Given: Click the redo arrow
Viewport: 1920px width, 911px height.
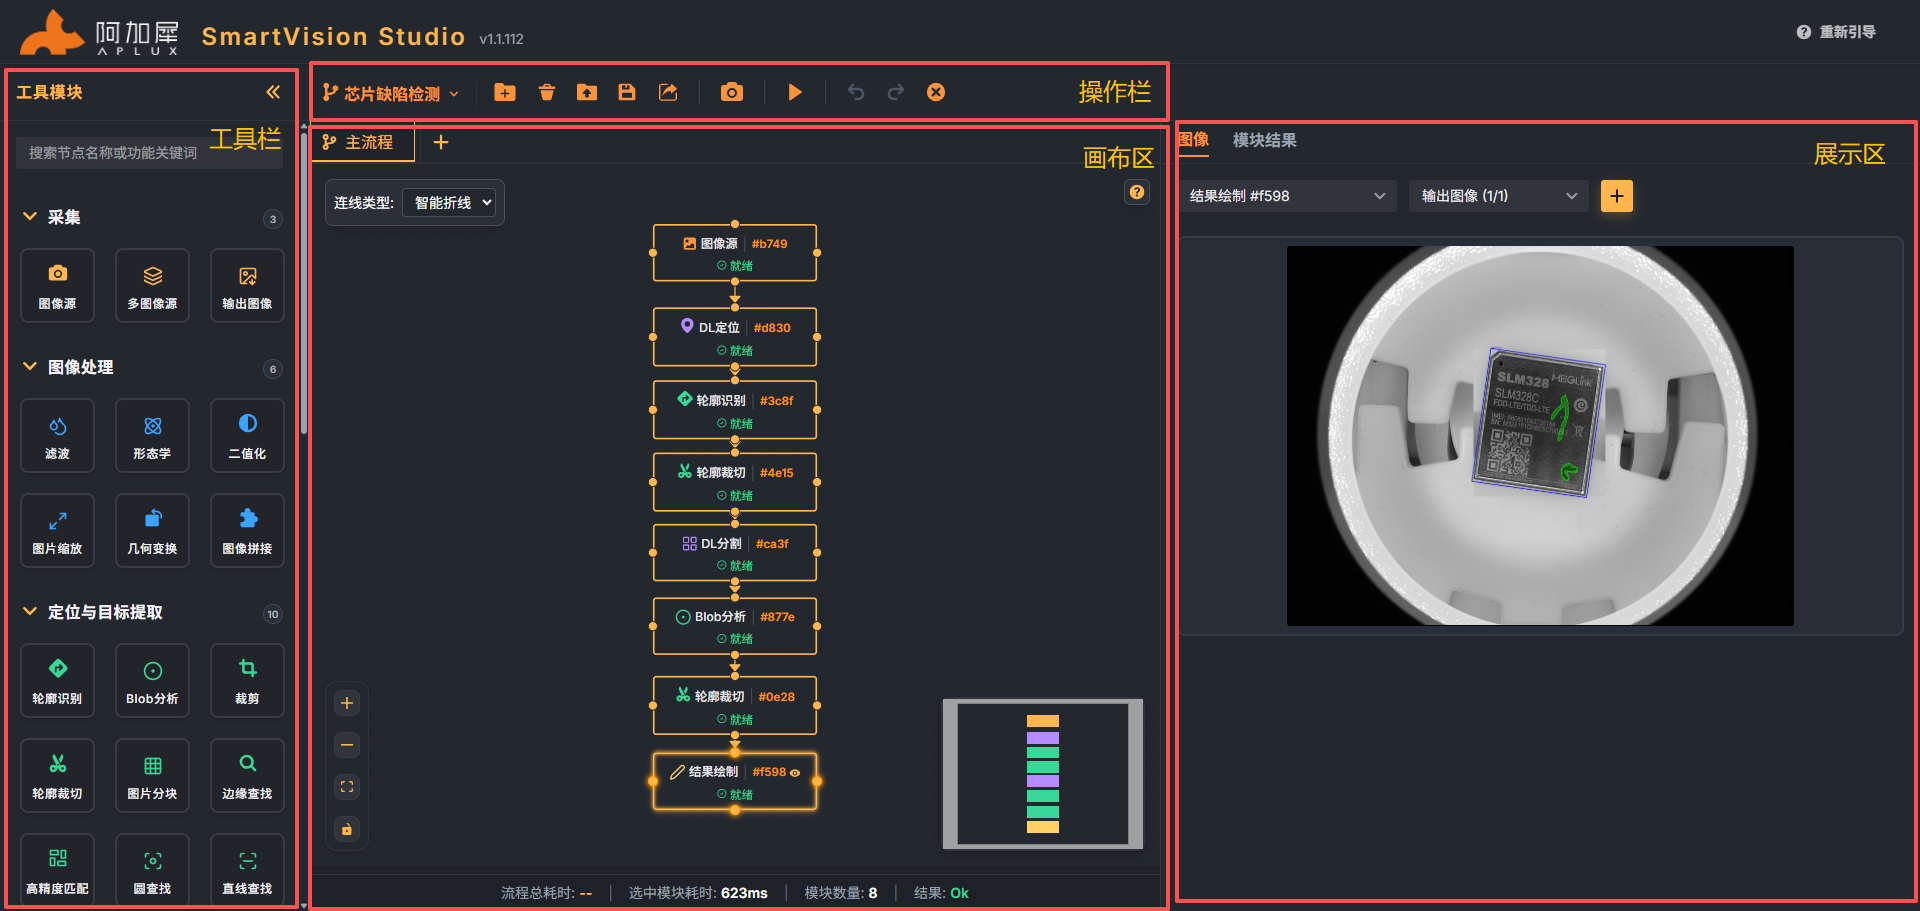Looking at the screenshot, I should pos(896,92).
